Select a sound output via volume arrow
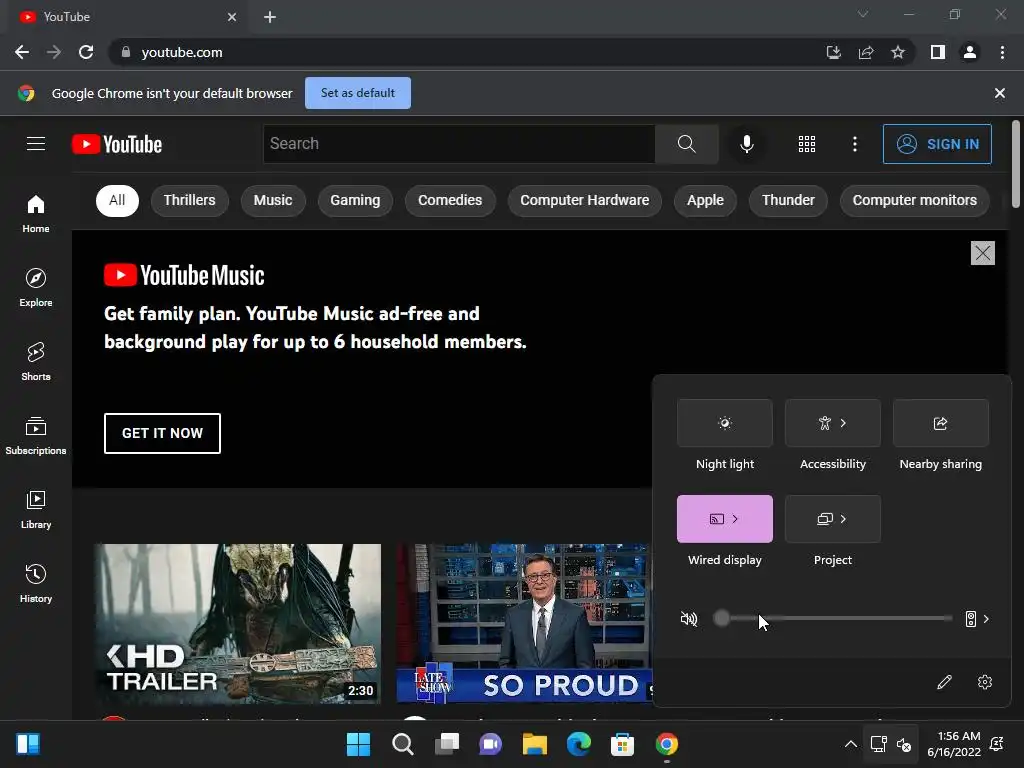 pyautogui.click(x=978, y=619)
